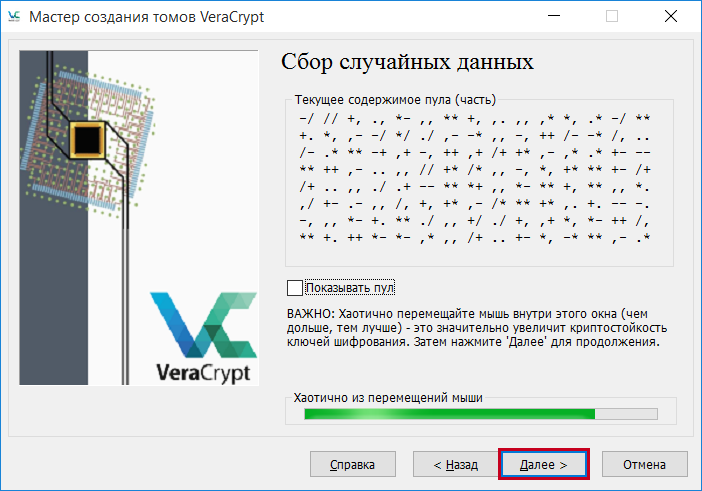702x491 pixels.
Task: Click the green filled part of the progress bar
Action: 448,413
